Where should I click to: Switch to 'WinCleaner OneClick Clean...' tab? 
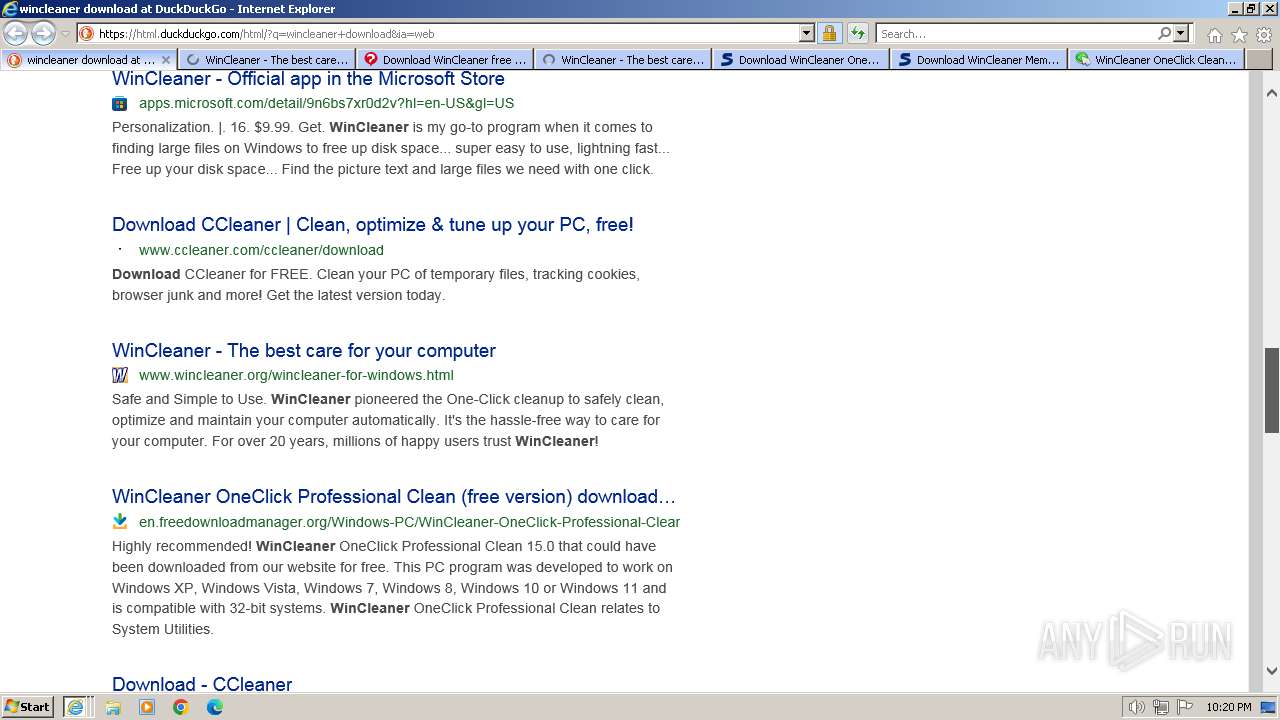1157,60
